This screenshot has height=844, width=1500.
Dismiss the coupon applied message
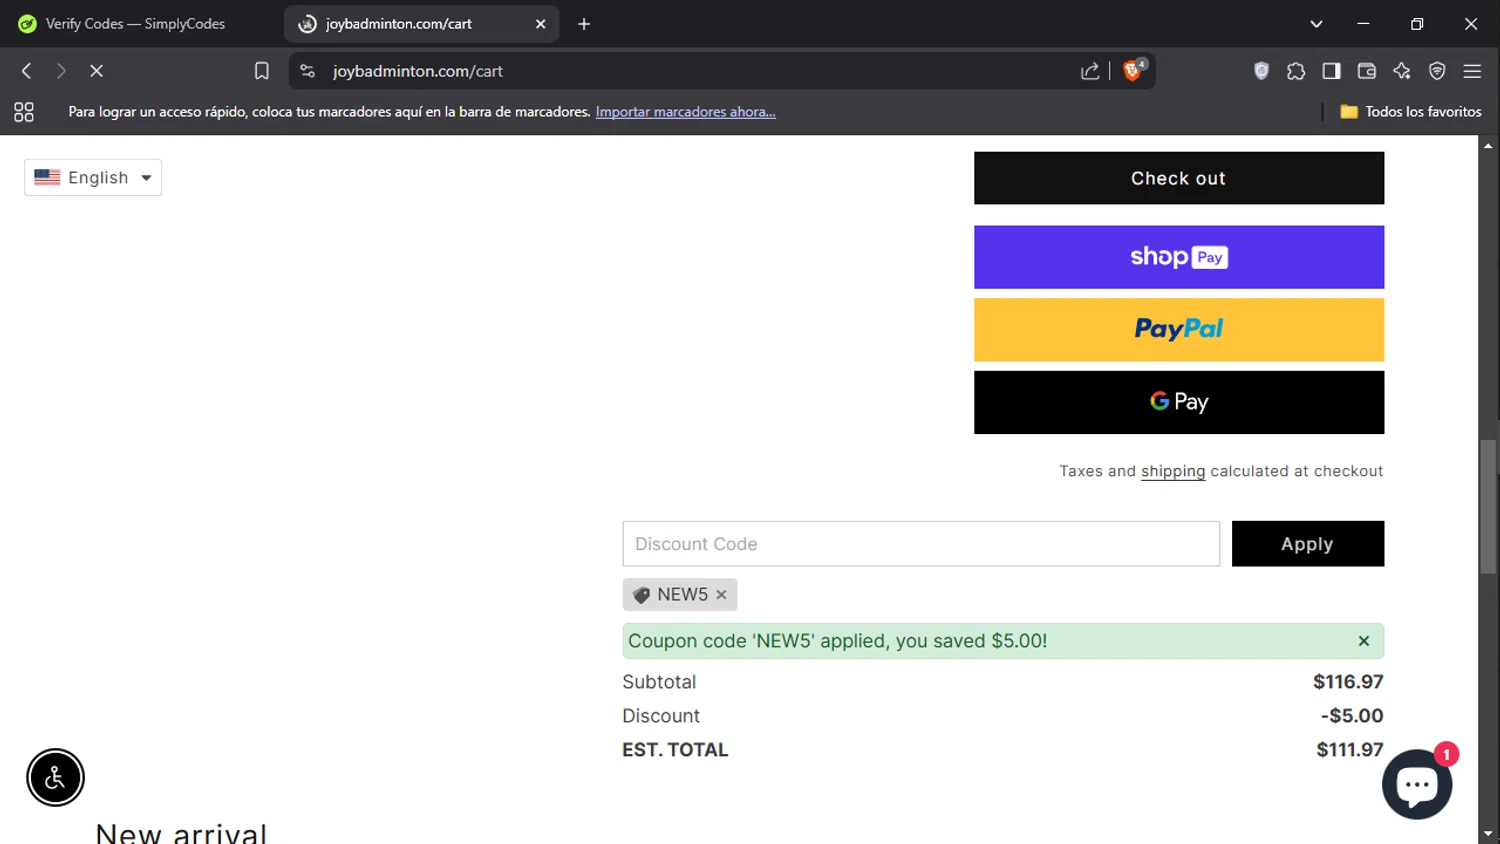coord(1364,641)
